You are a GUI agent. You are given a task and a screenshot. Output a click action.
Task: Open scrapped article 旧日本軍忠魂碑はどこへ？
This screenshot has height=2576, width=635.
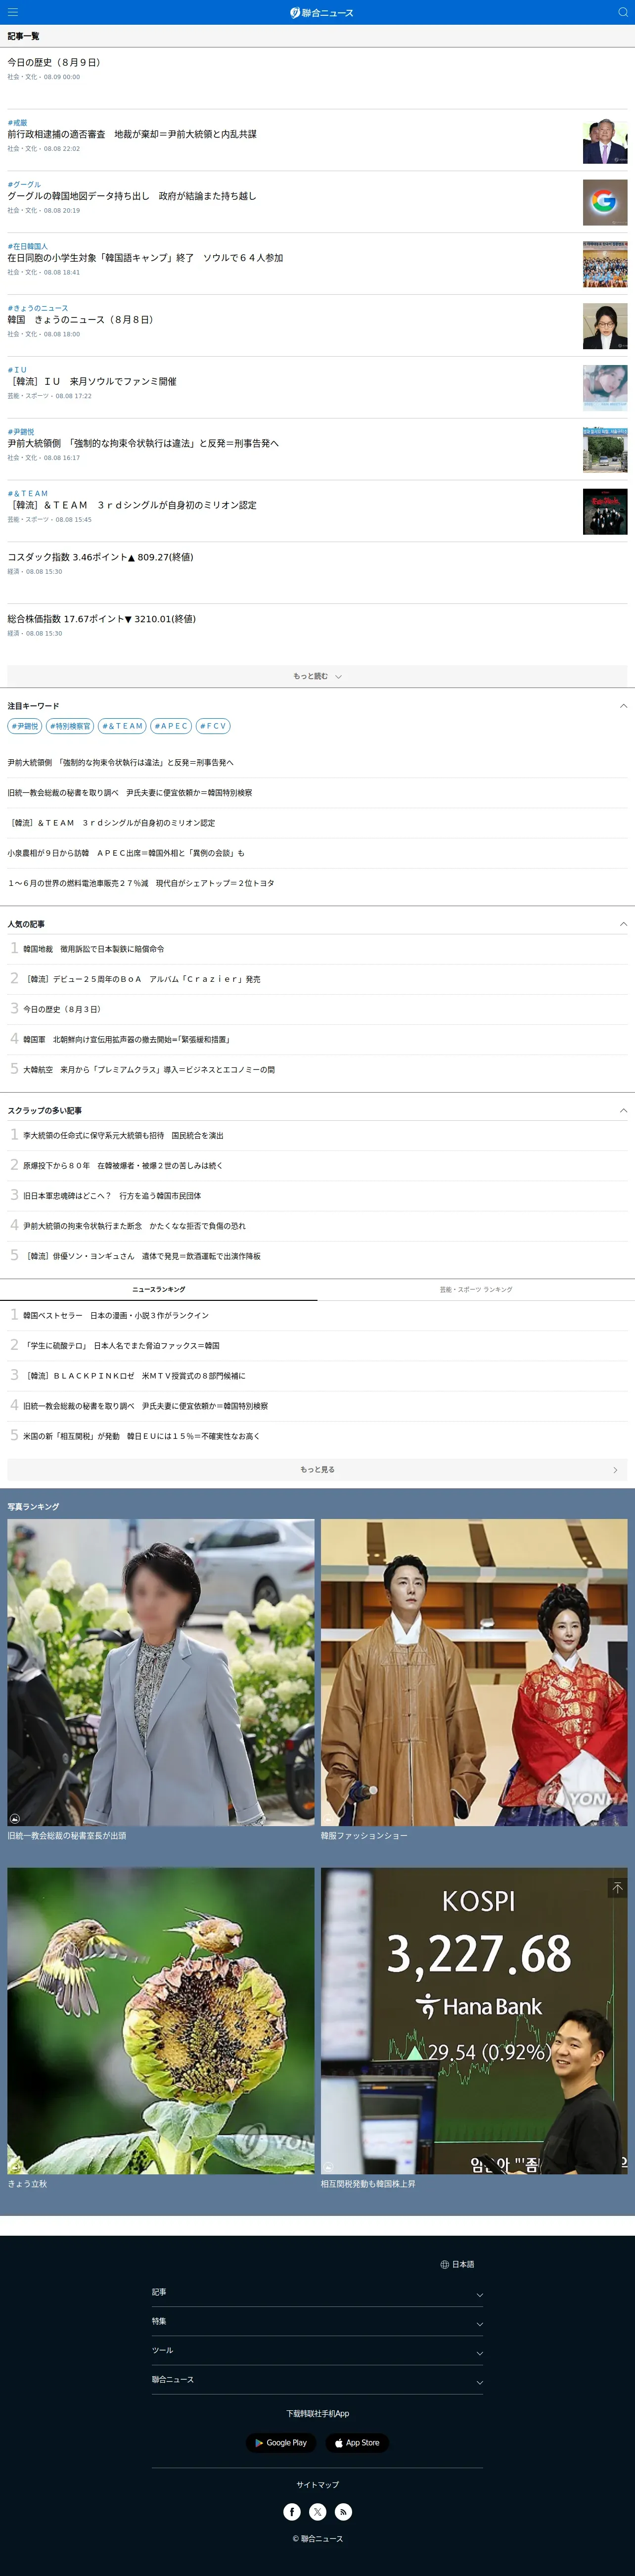coord(112,1195)
